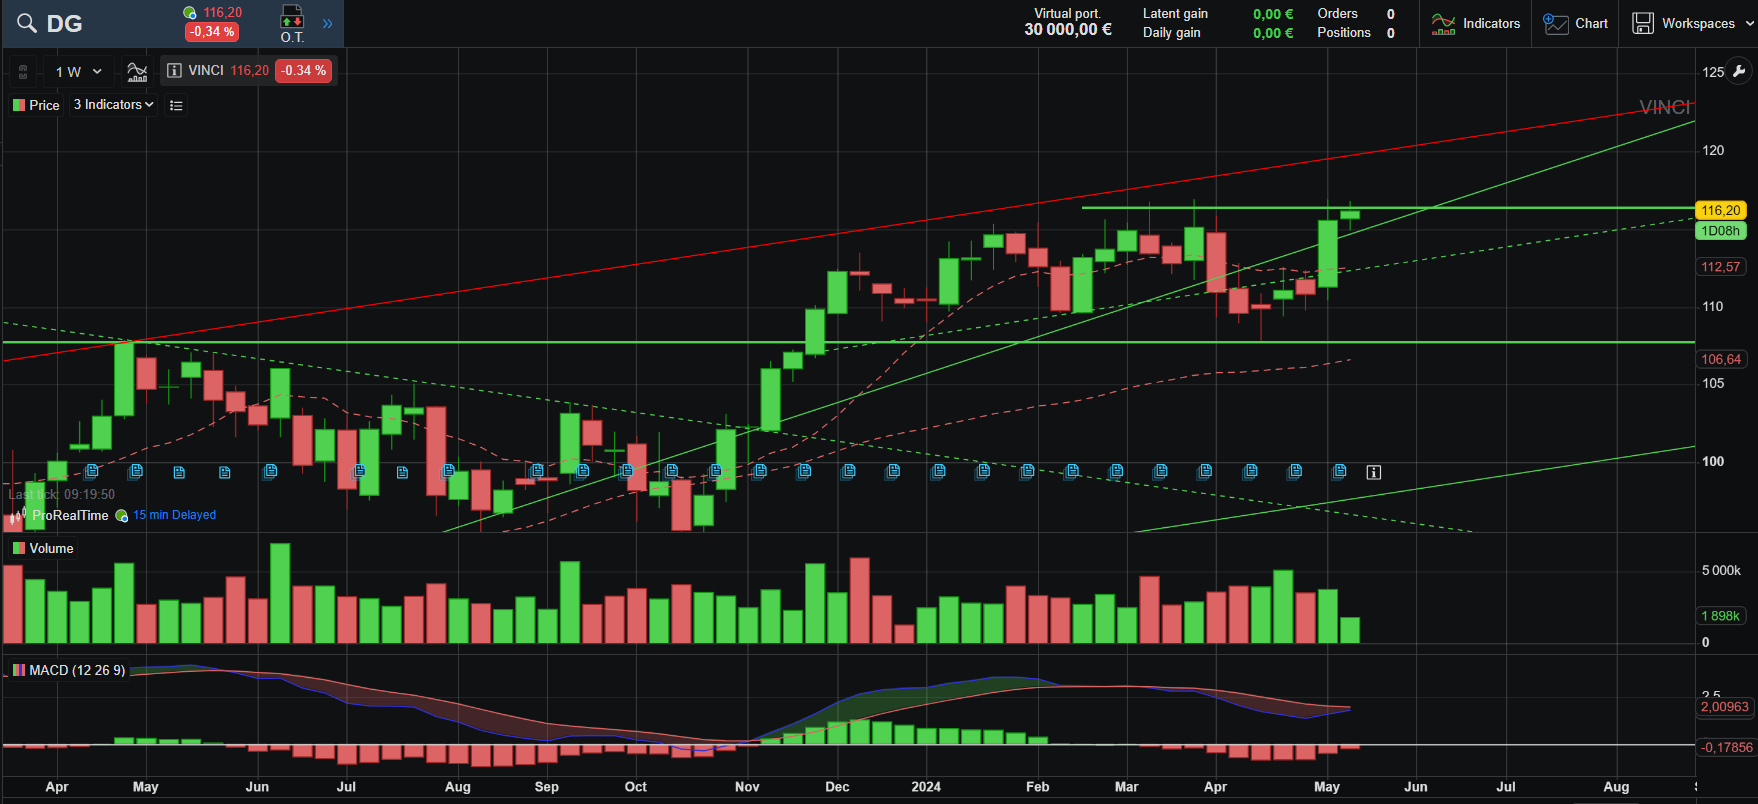Click the info marker icon near May
Viewport: 1758px width, 804px height.
pyautogui.click(x=1374, y=472)
